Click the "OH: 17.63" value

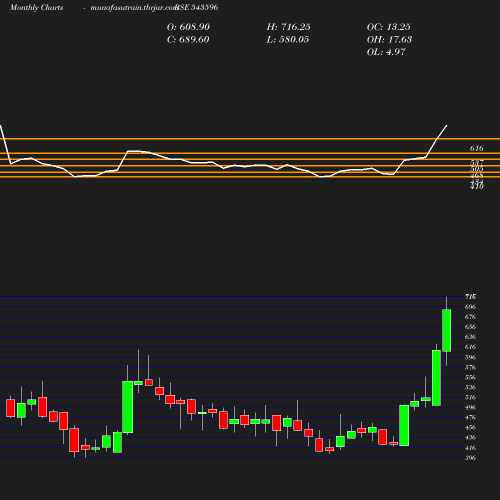point(389,40)
